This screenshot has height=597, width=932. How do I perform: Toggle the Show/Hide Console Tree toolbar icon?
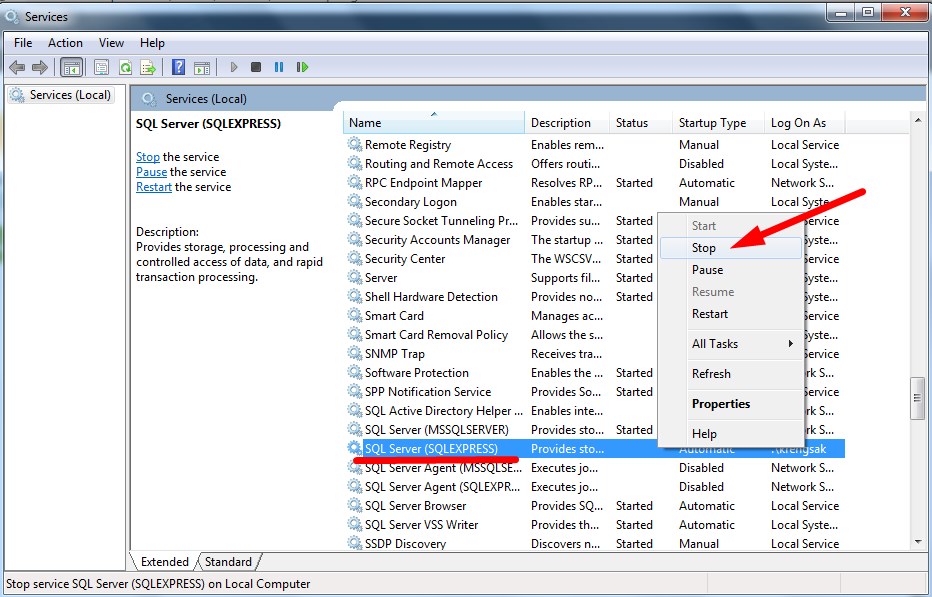pyautogui.click(x=71, y=67)
